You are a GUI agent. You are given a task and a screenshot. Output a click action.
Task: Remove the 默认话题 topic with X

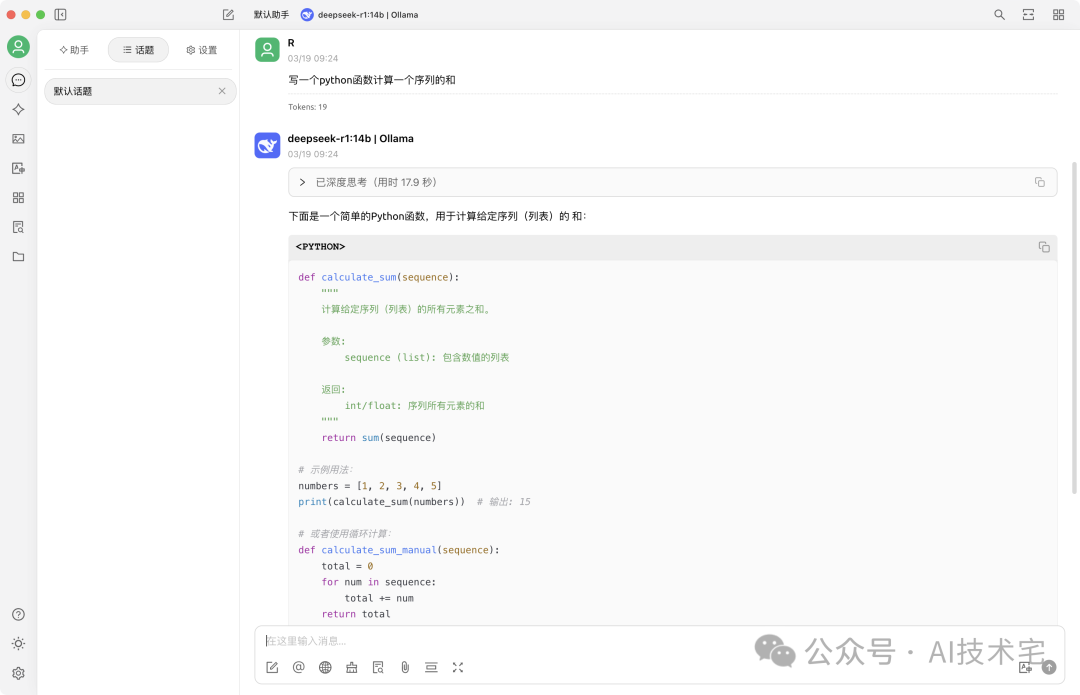(222, 91)
